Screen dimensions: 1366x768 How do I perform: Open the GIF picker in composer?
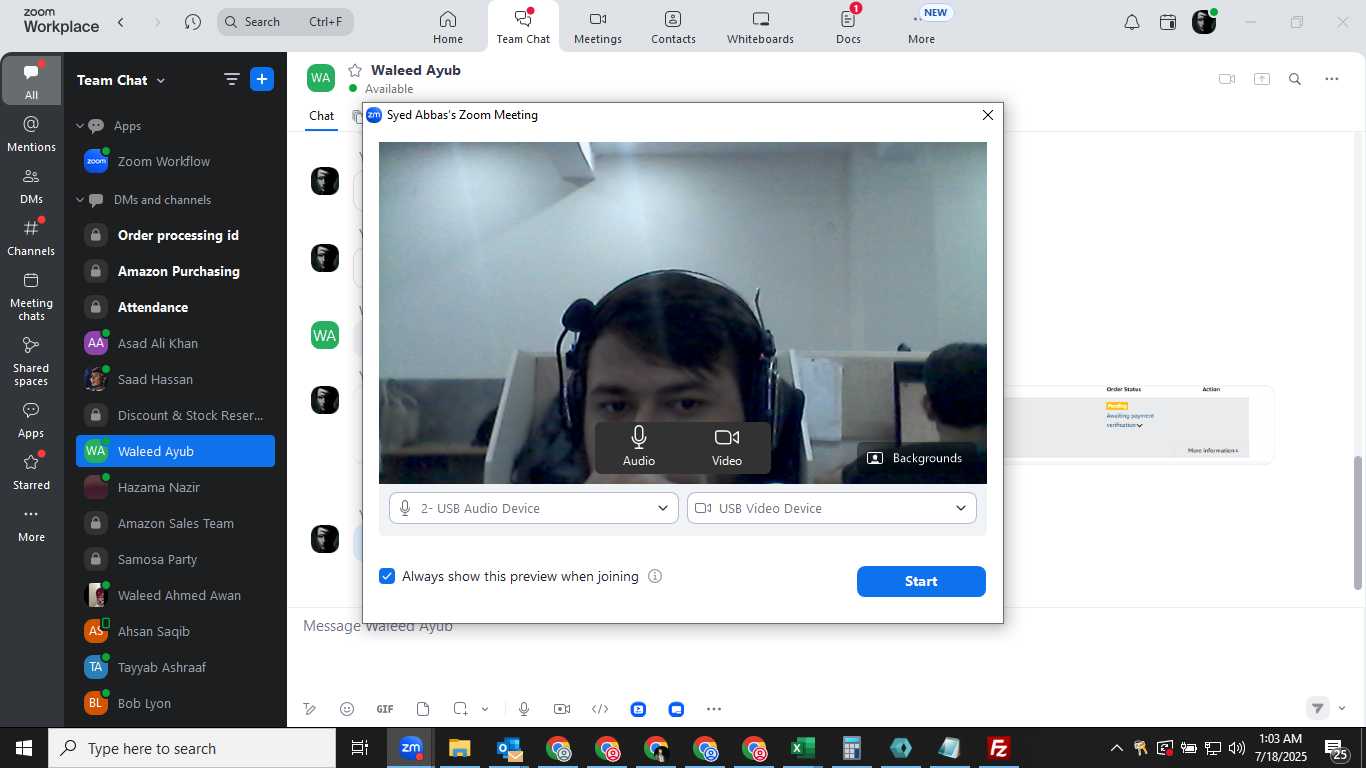[x=385, y=709]
